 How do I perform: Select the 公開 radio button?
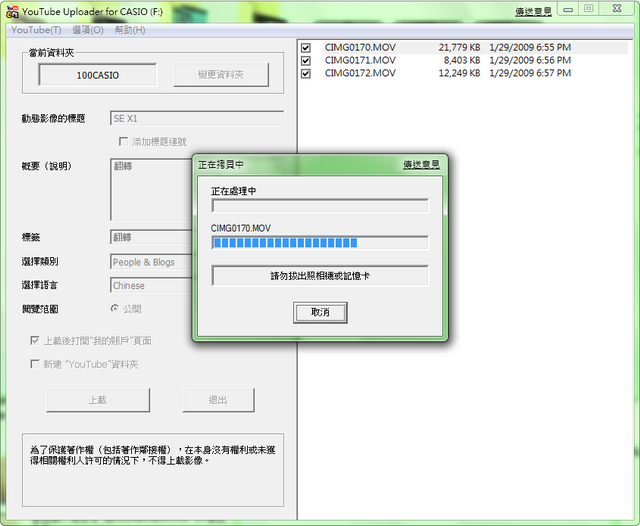(115, 308)
